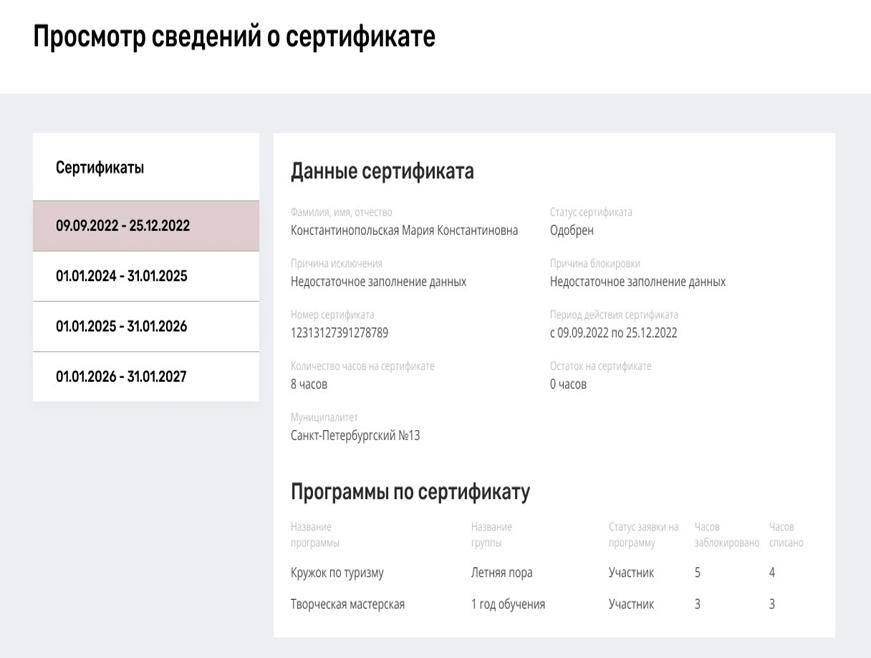Image resolution: width=871 pixels, height=658 pixels.
Task: Choose certificate 01.01.2026 - 31.01.2027
Action: 146,376
